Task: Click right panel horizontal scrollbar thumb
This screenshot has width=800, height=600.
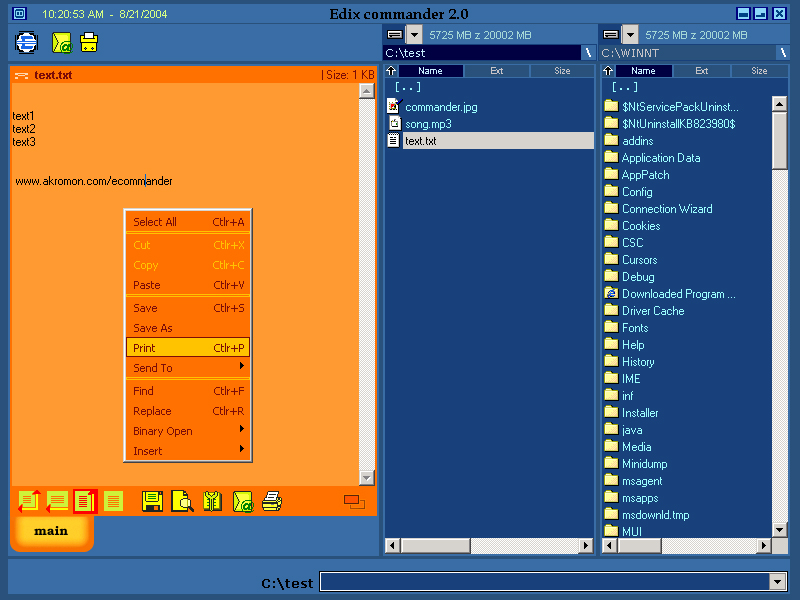Action: (x=640, y=545)
